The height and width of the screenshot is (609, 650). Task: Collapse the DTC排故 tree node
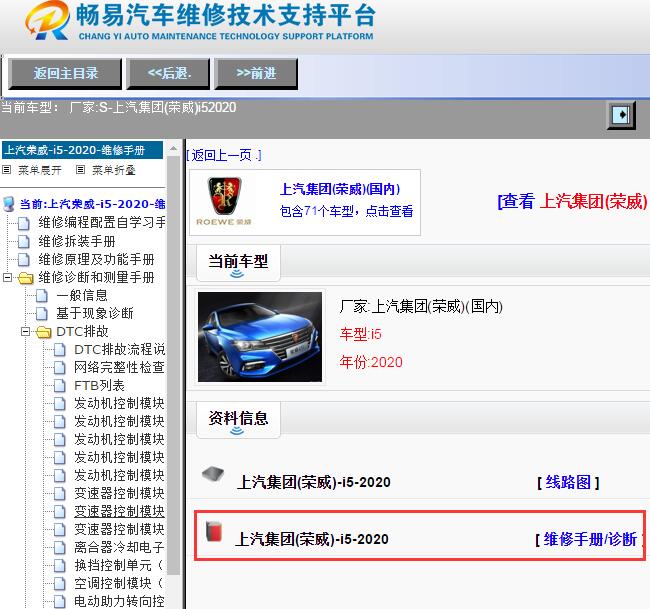(x=25, y=332)
